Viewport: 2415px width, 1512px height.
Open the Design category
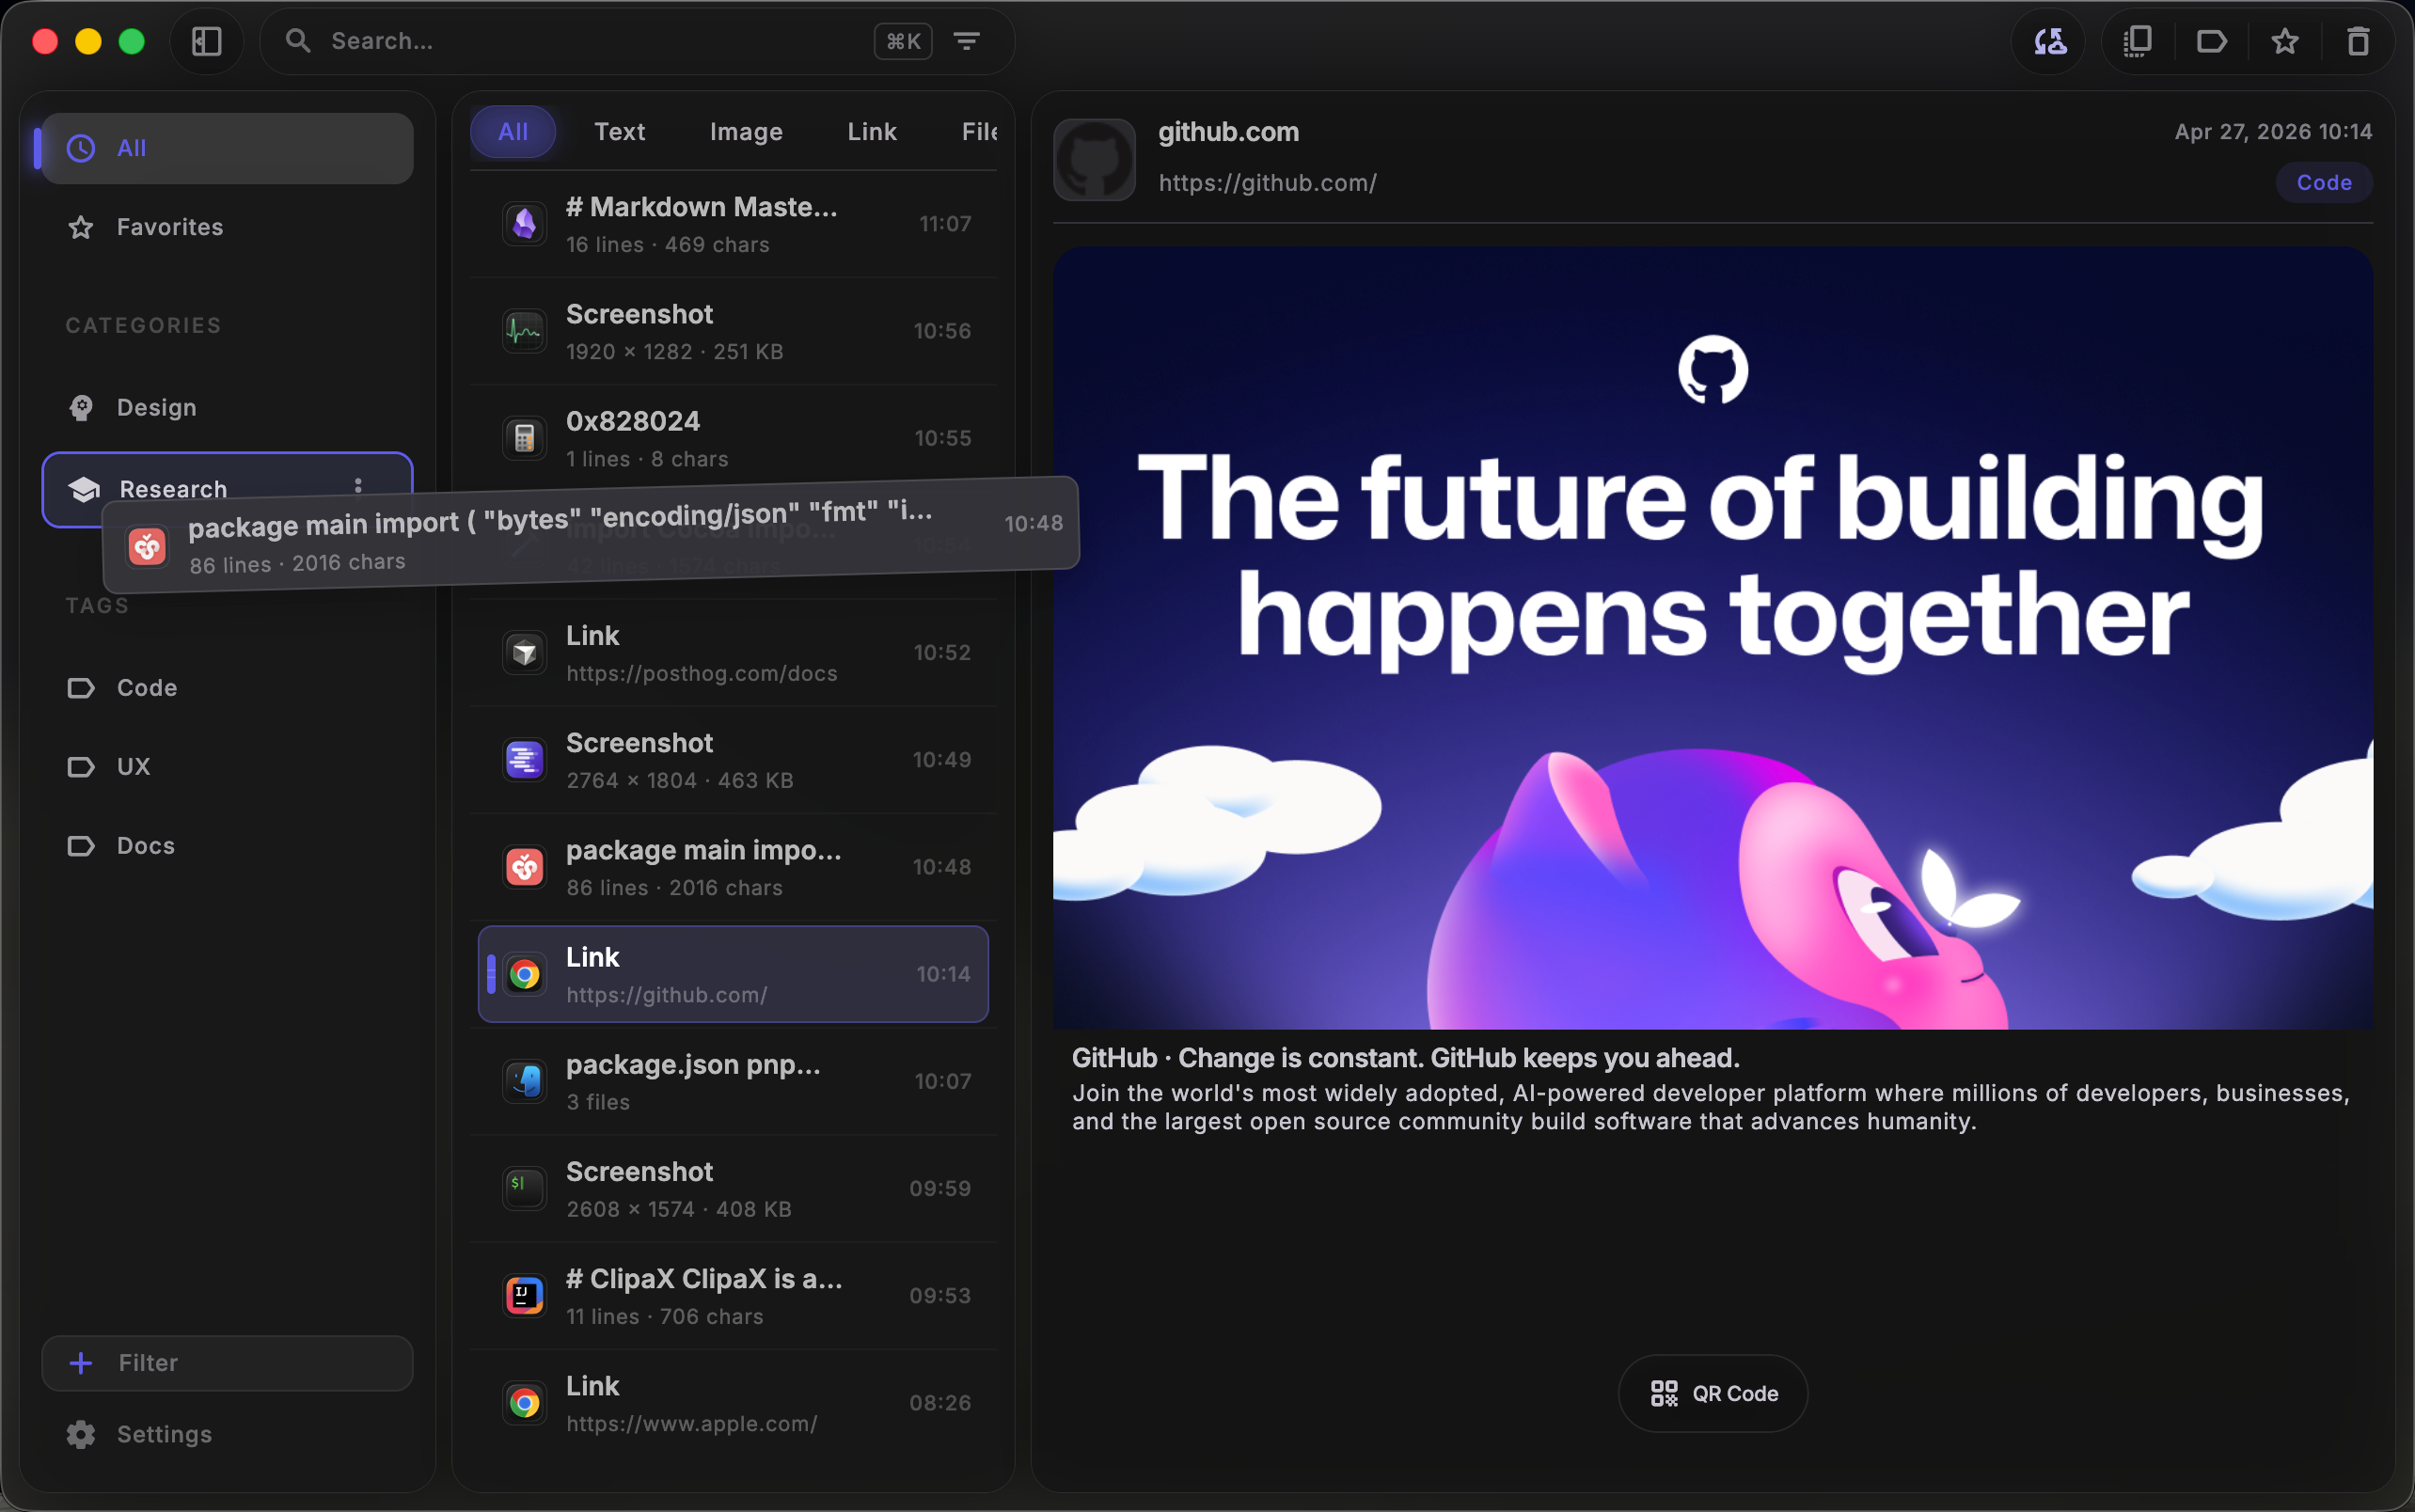point(227,407)
